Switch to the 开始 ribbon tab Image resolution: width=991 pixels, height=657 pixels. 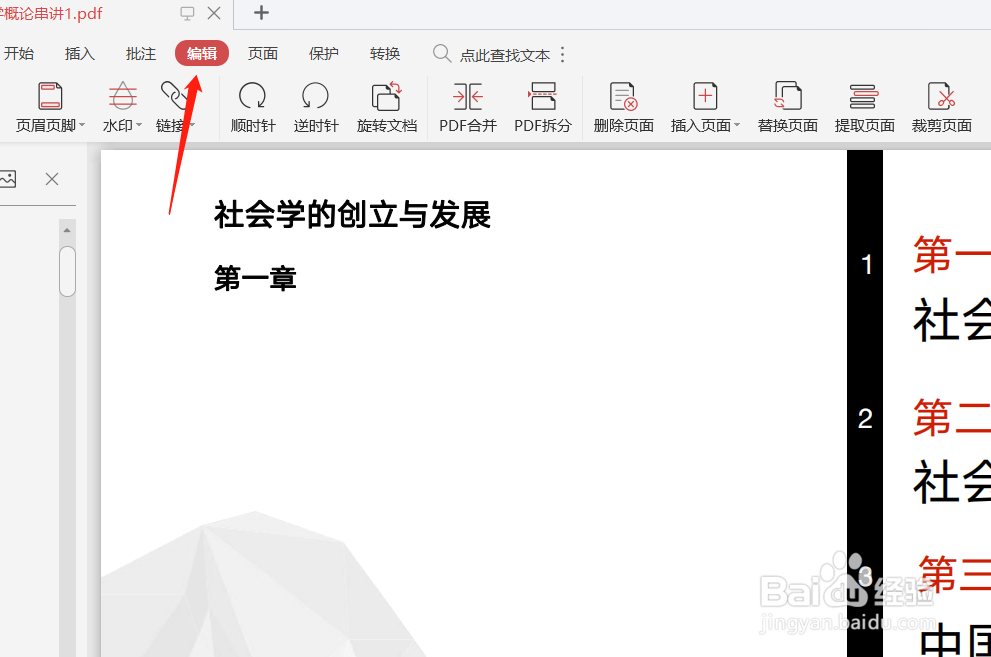[x=19, y=53]
